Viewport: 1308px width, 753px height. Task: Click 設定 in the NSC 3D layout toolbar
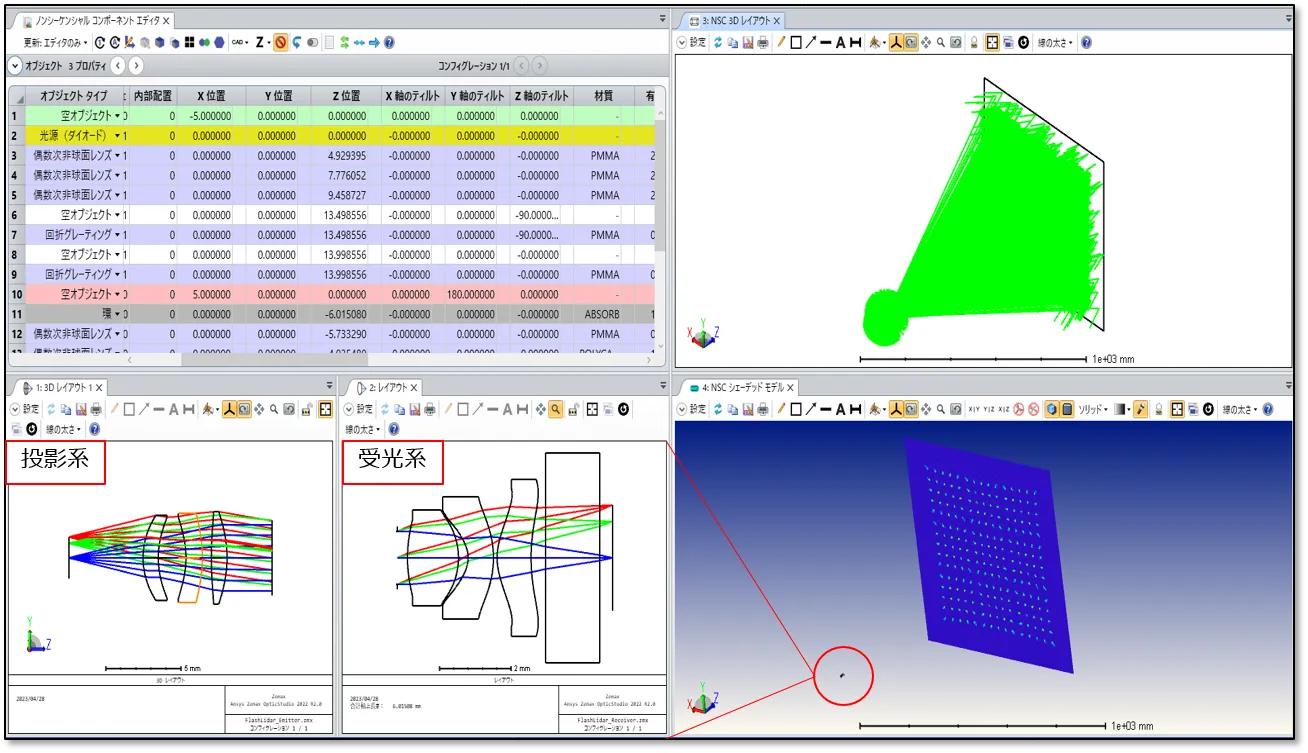(x=692, y=43)
